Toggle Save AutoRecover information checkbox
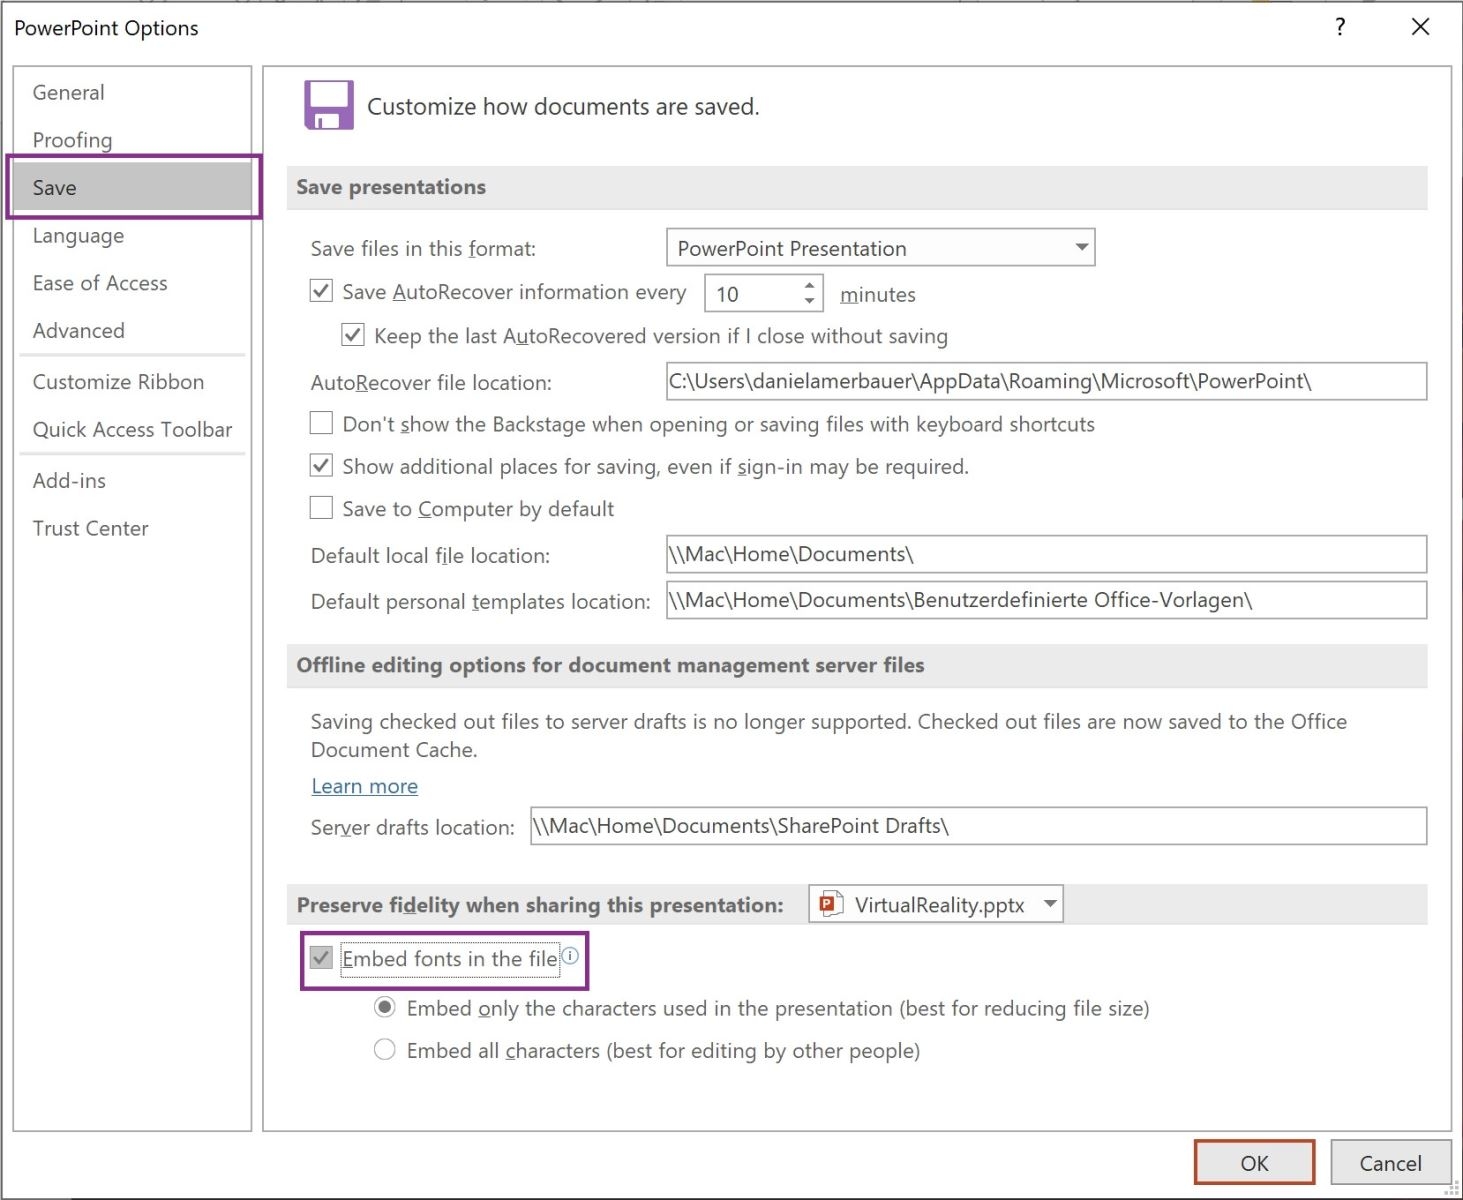Image resolution: width=1463 pixels, height=1200 pixels. tap(321, 291)
